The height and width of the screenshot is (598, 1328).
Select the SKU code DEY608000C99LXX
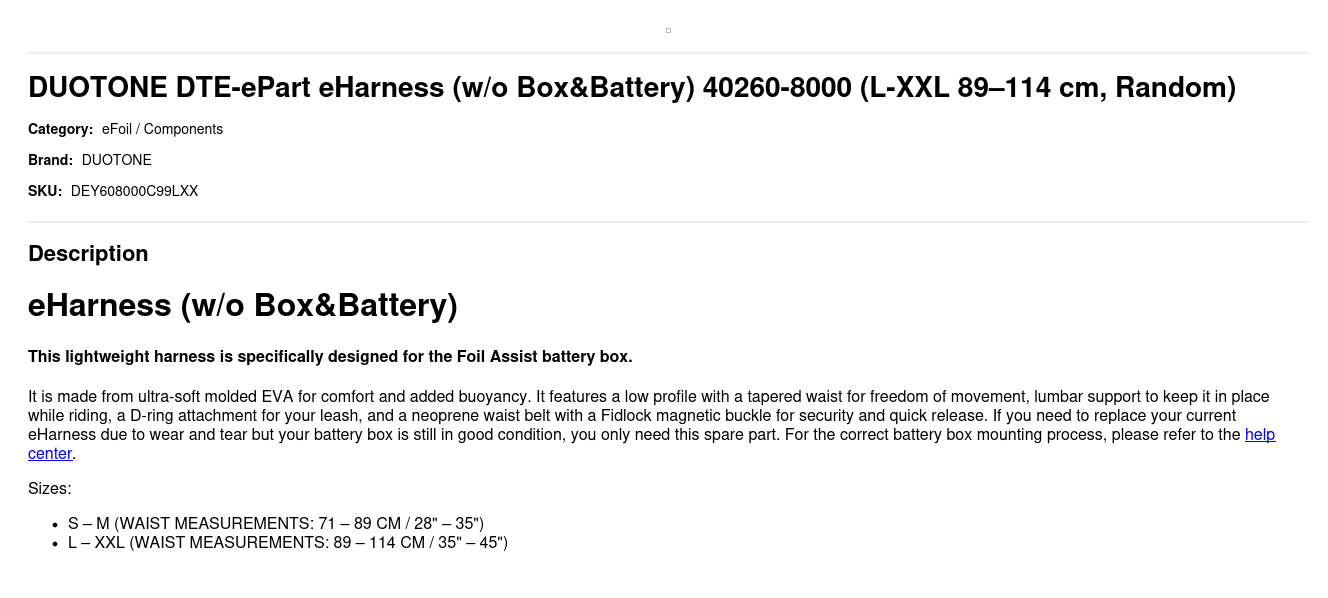(134, 191)
